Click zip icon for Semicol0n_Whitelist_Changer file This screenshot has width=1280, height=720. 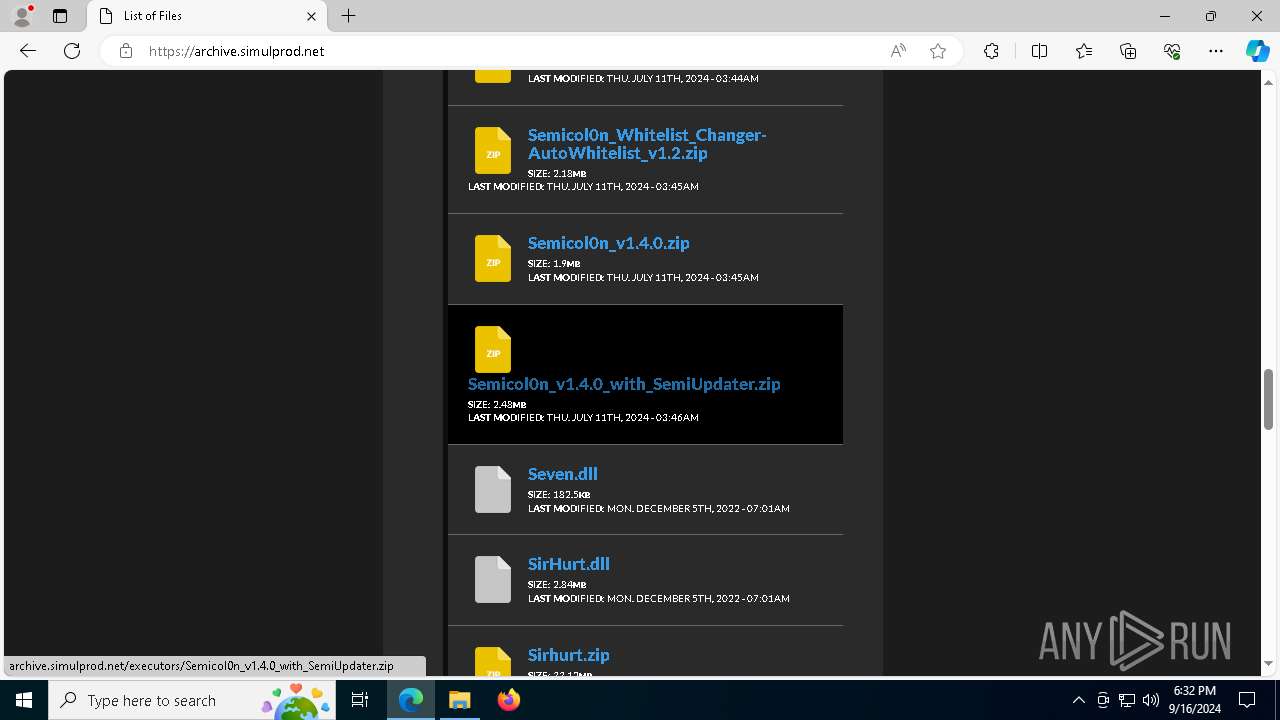tap(493, 150)
